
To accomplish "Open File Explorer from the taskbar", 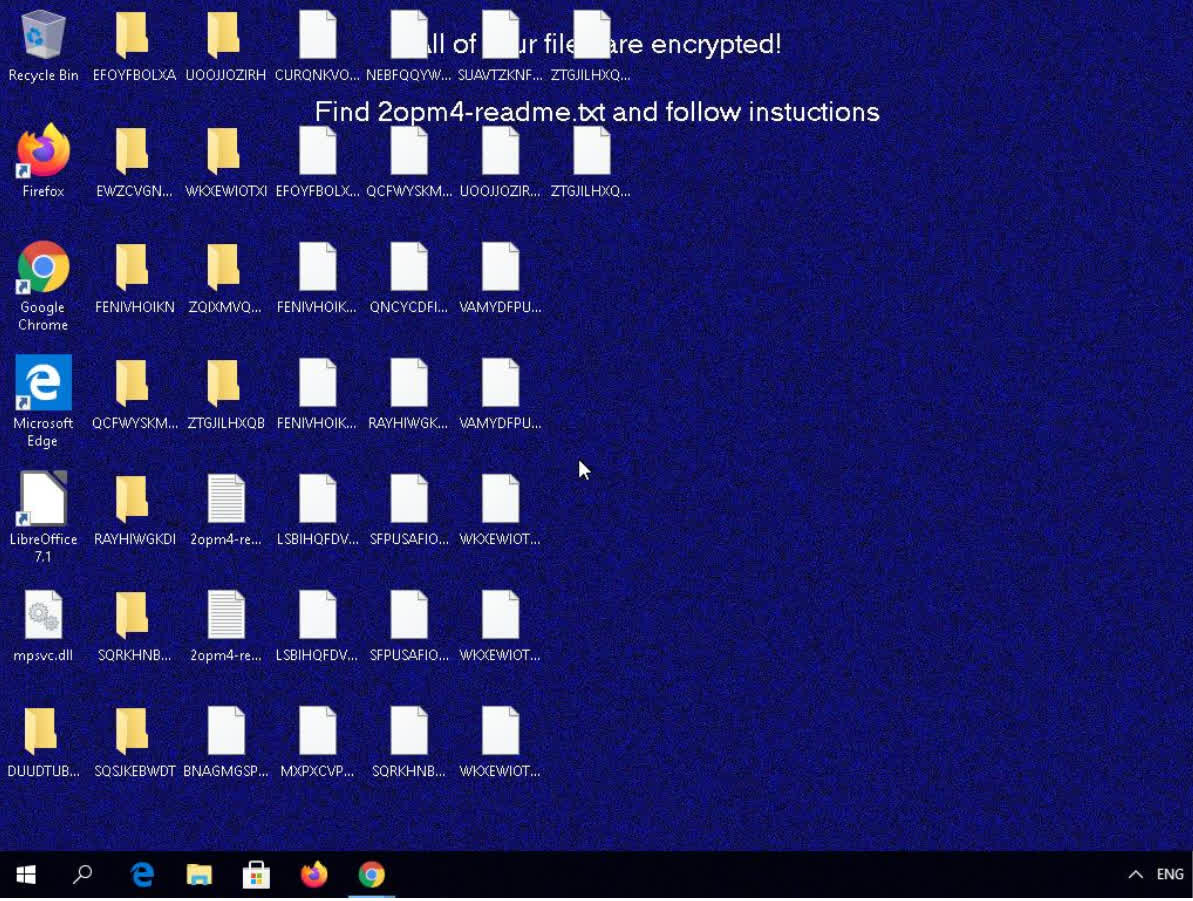I will (199, 875).
